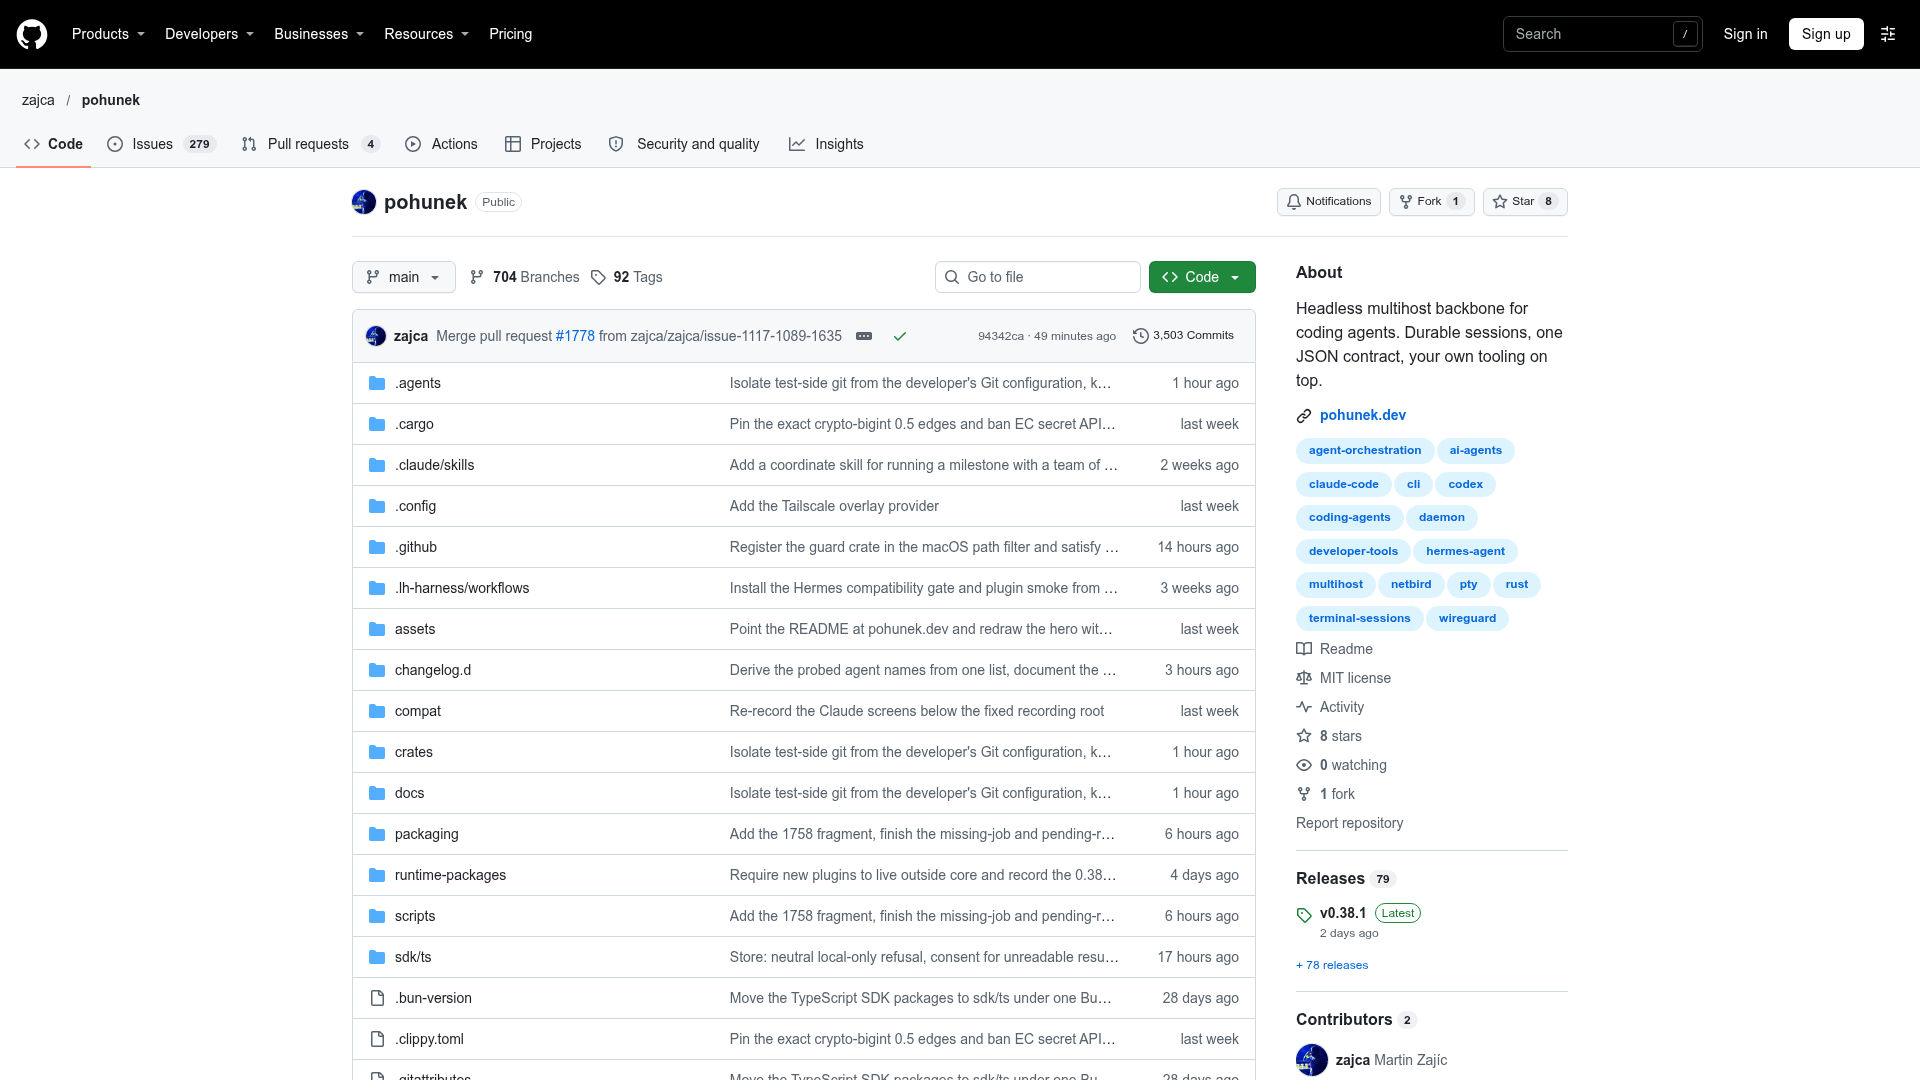Click the link icon beside pohunek.dev
1920x1080 pixels.
coord(1304,416)
